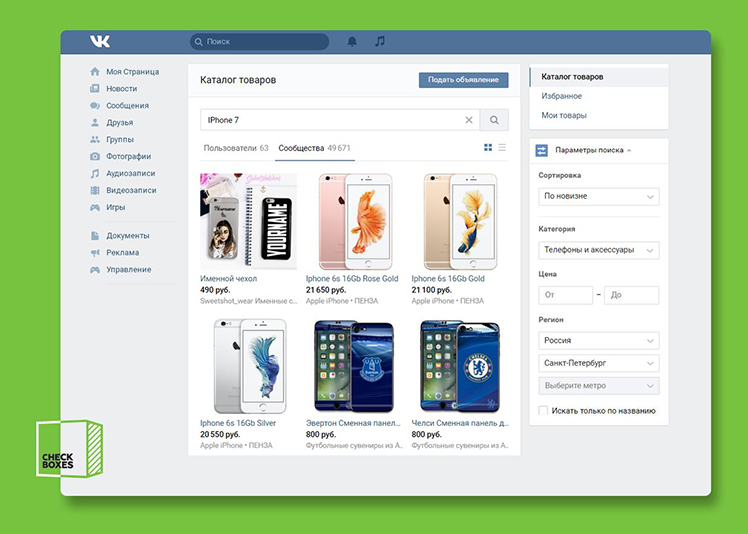Collapse the Параметры поиска section
This screenshot has height=534, width=748.
click(x=593, y=150)
